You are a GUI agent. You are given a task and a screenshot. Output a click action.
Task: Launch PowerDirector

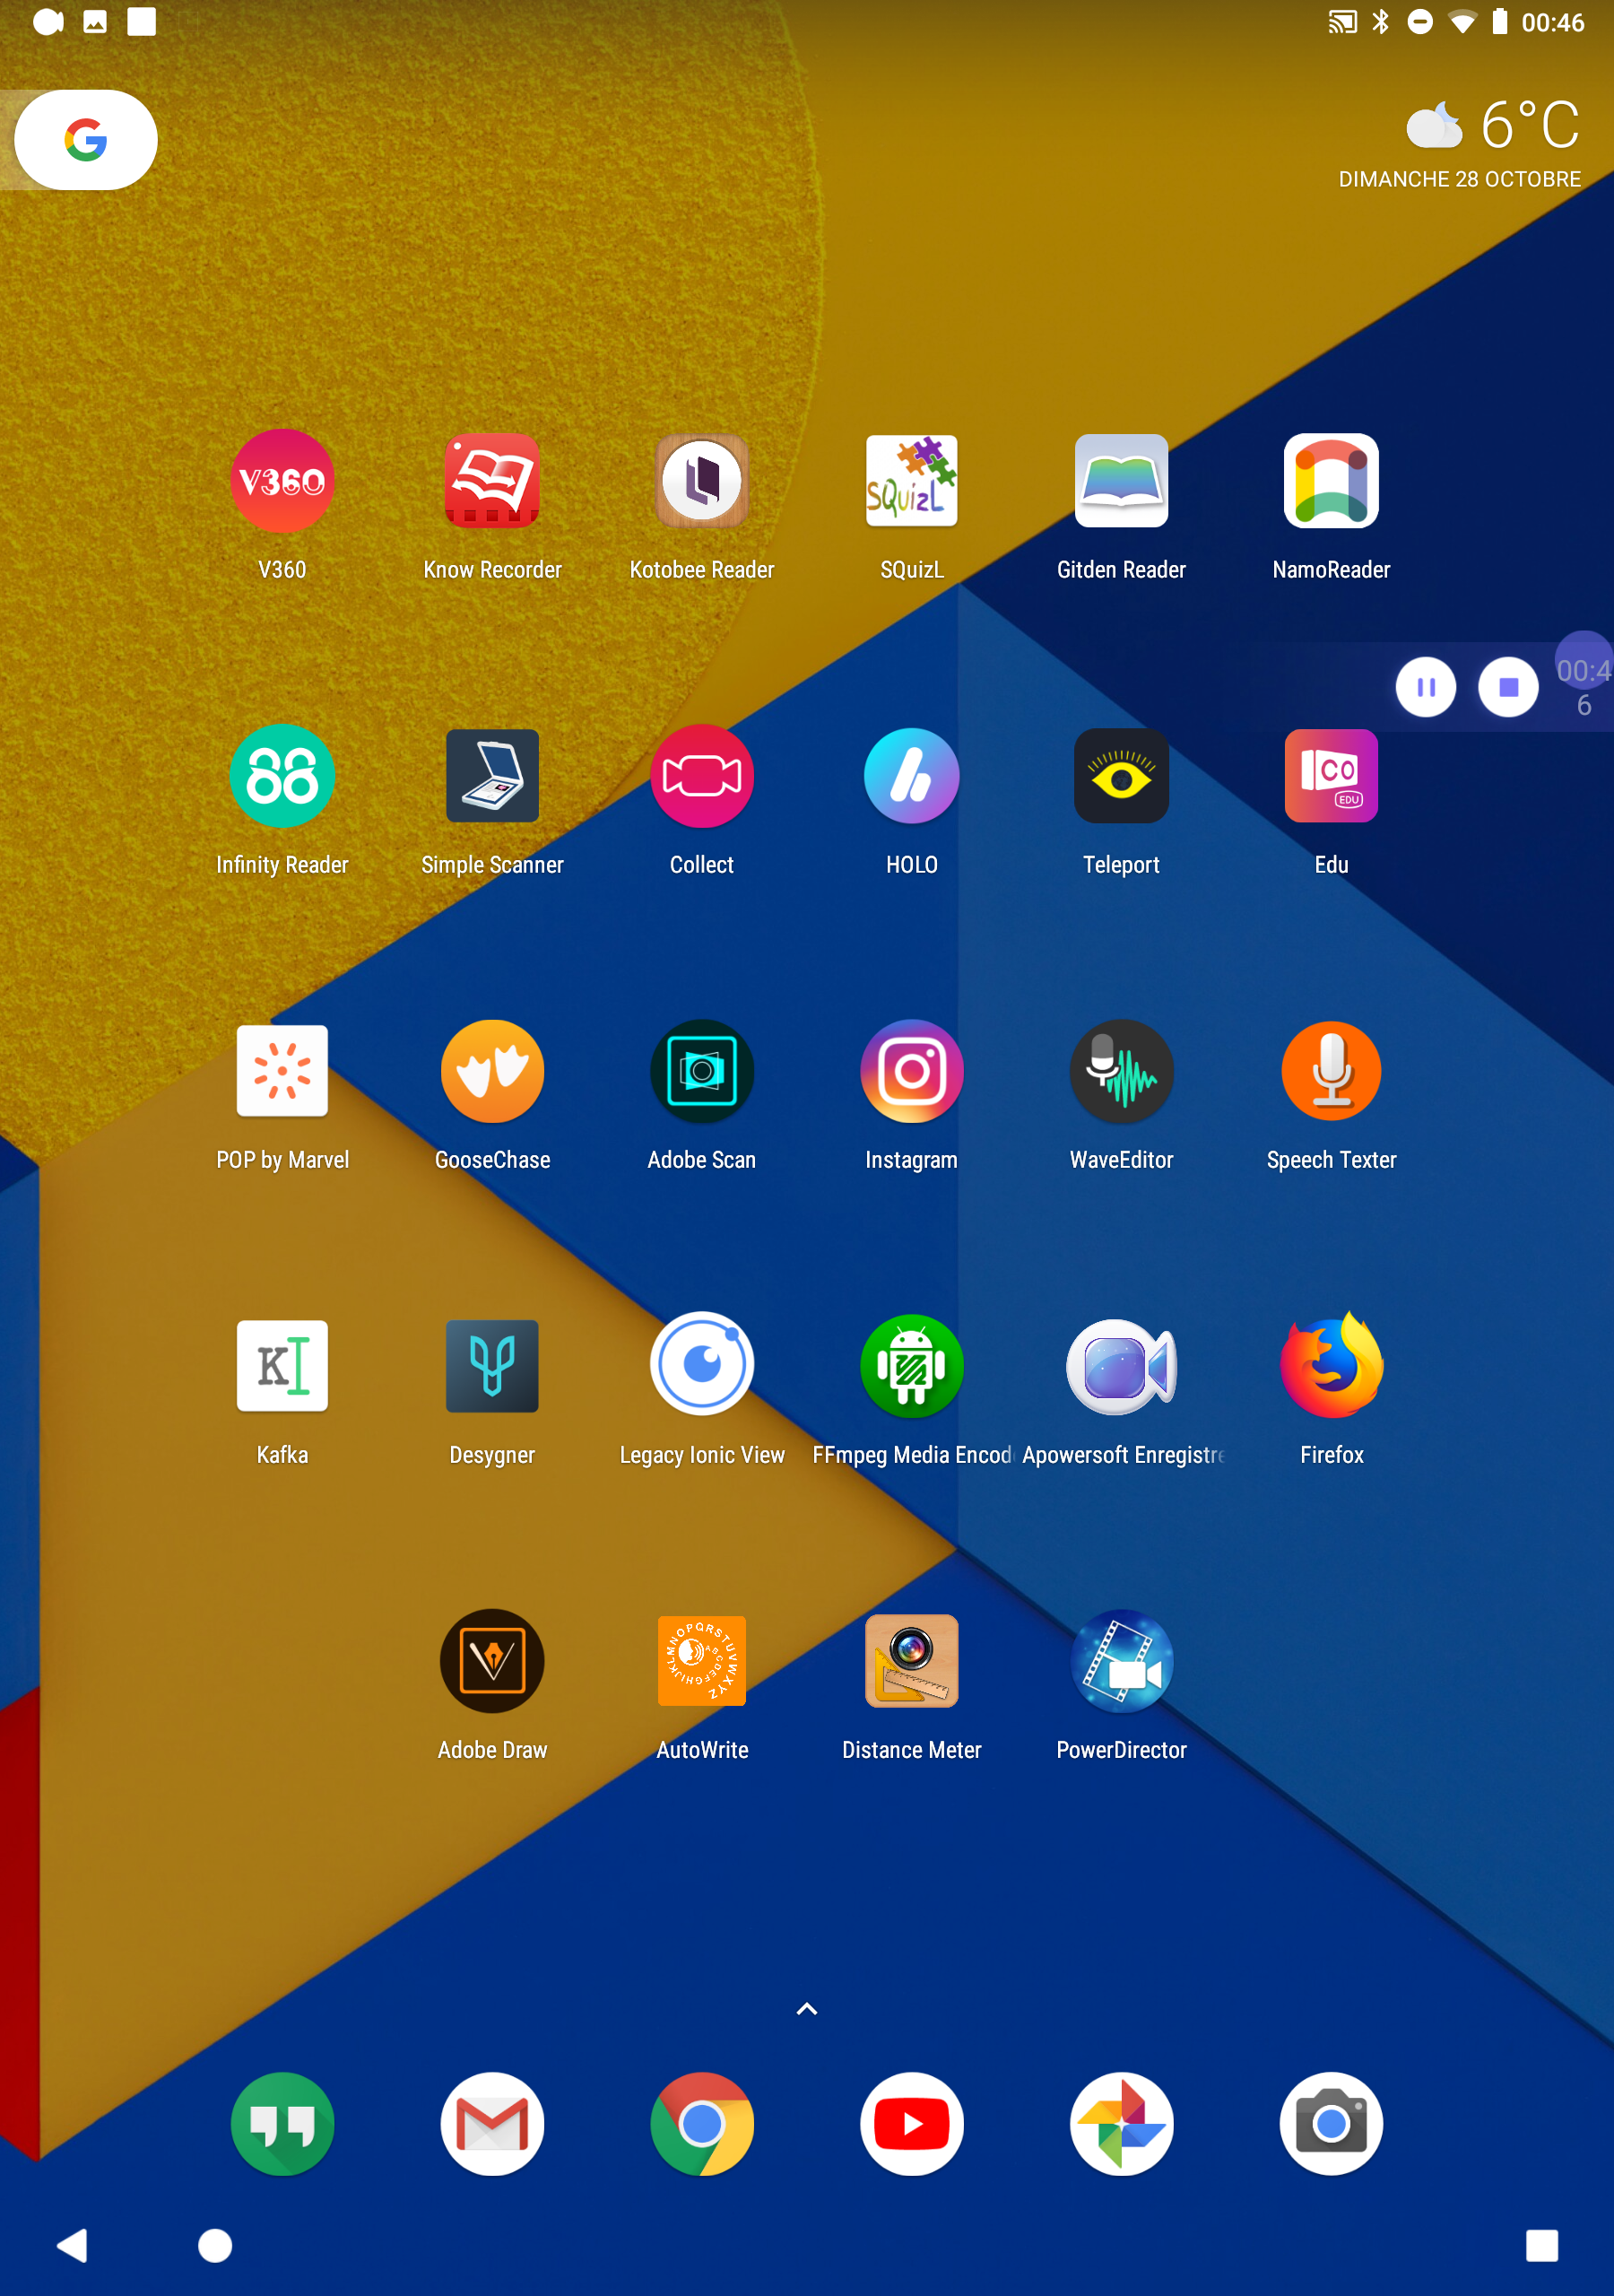[x=1121, y=1661]
